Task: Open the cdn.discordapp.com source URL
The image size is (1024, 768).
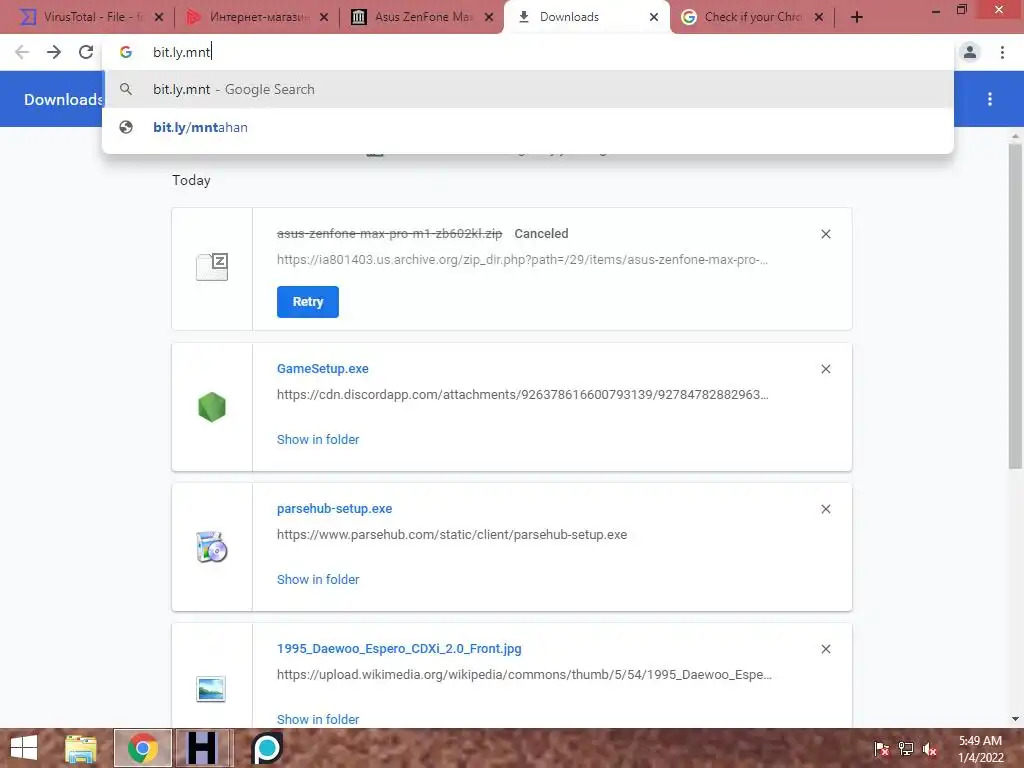Action: [x=522, y=395]
